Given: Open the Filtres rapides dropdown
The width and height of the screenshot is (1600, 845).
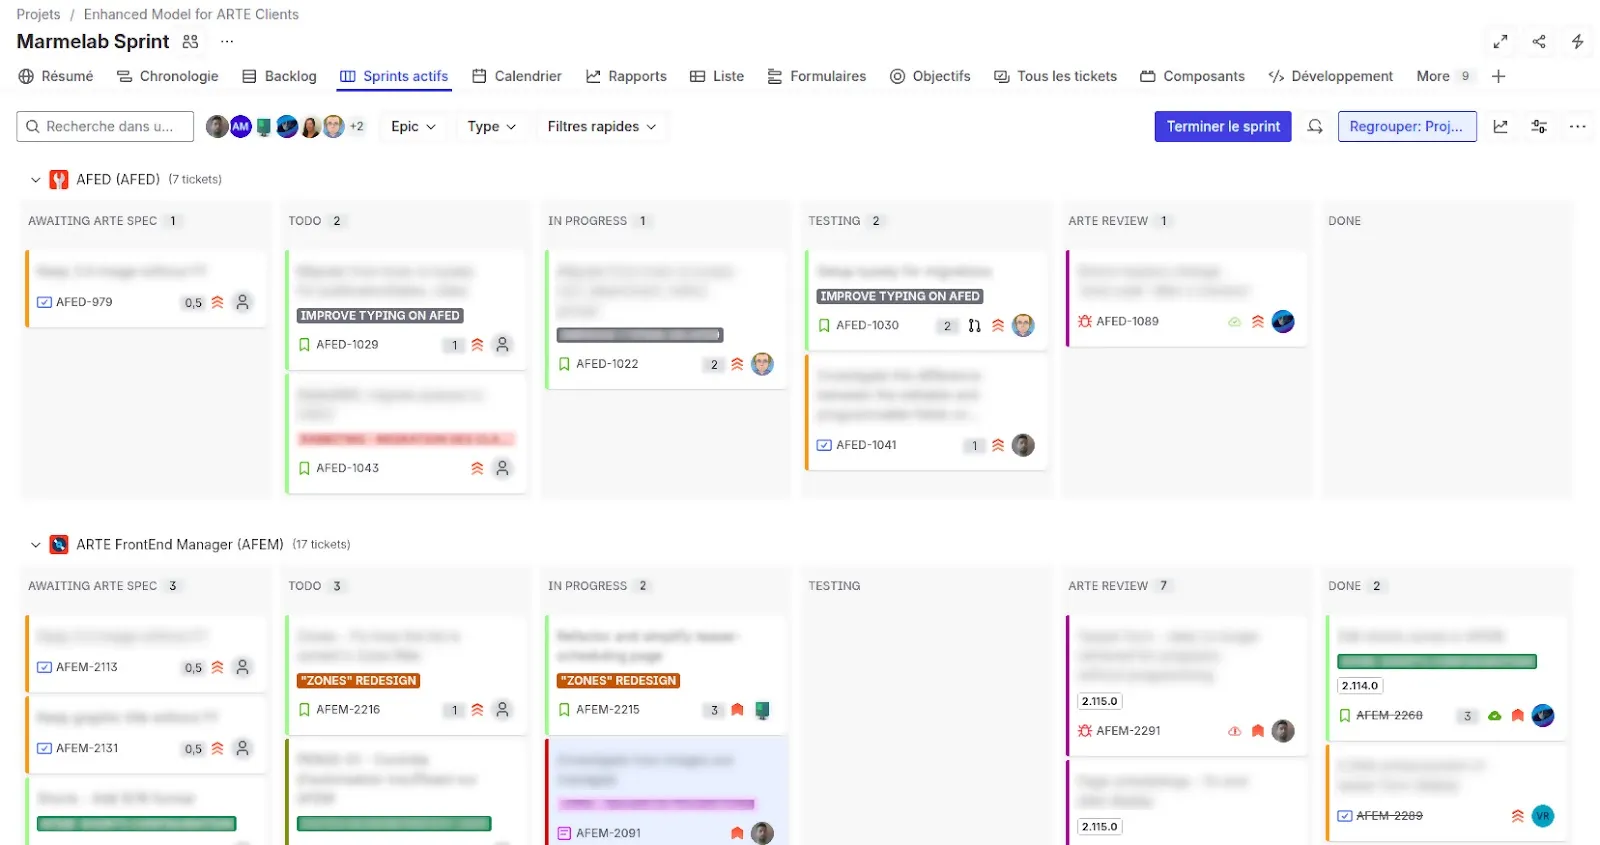Looking at the screenshot, I should [601, 126].
